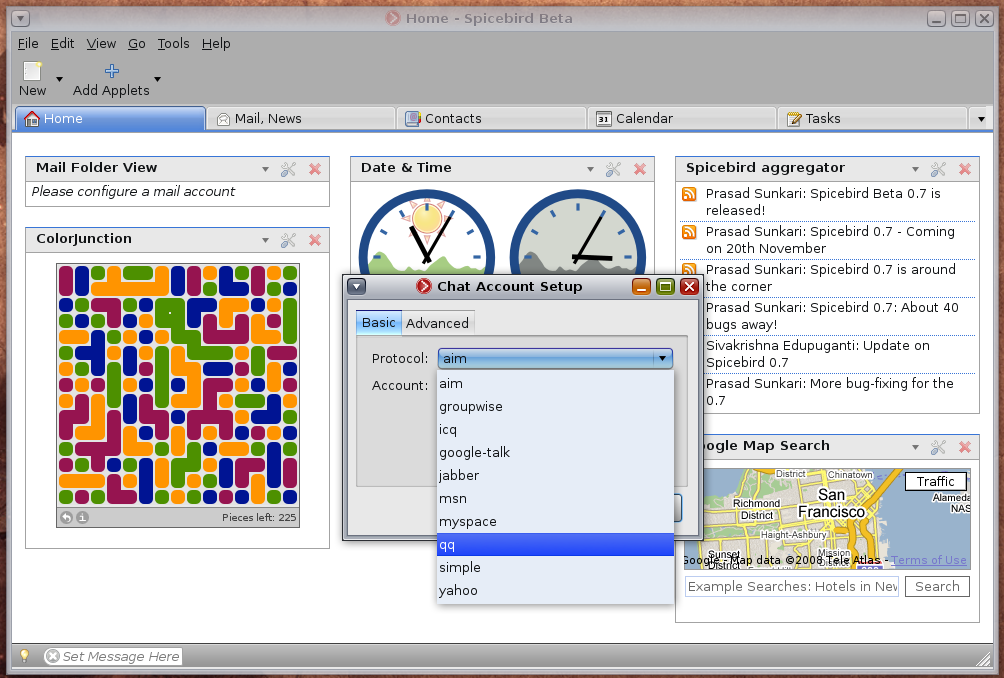
Task: Open ColorJunction settings wrench icon
Action: click(x=288, y=240)
